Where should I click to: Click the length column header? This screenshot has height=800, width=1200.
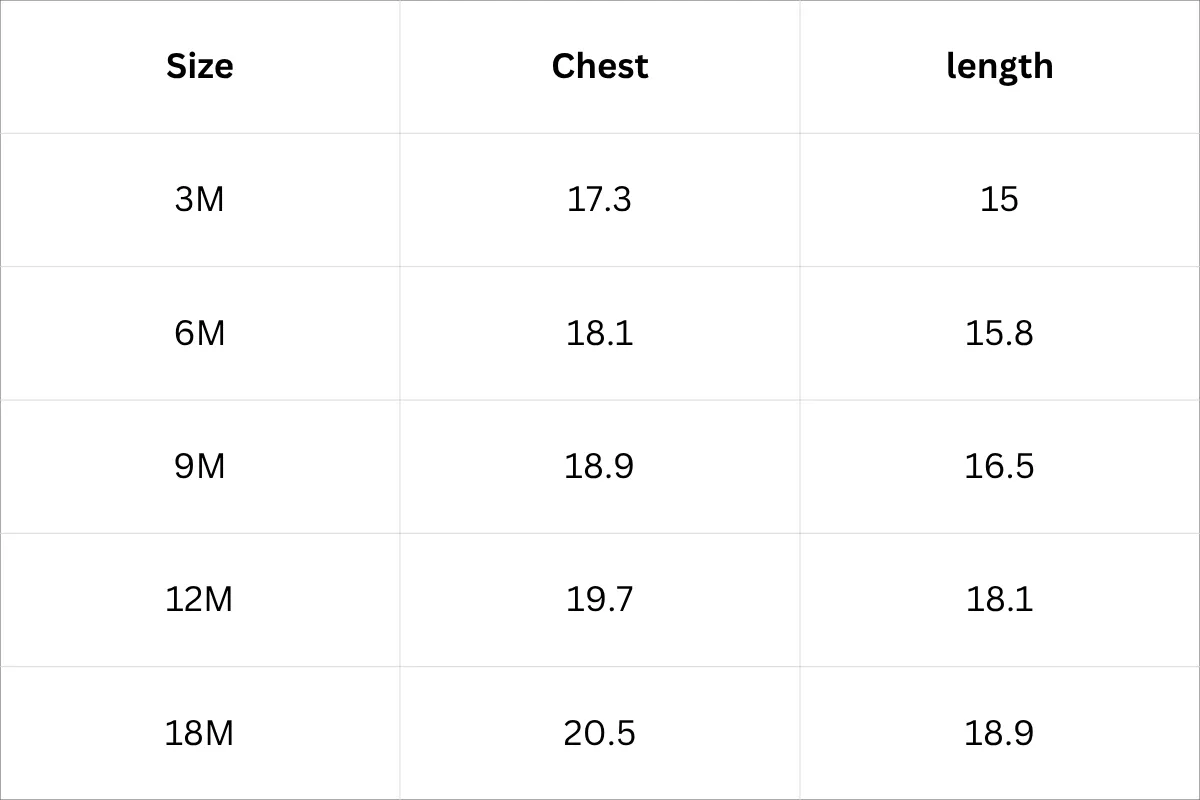(x=999, y=66)
